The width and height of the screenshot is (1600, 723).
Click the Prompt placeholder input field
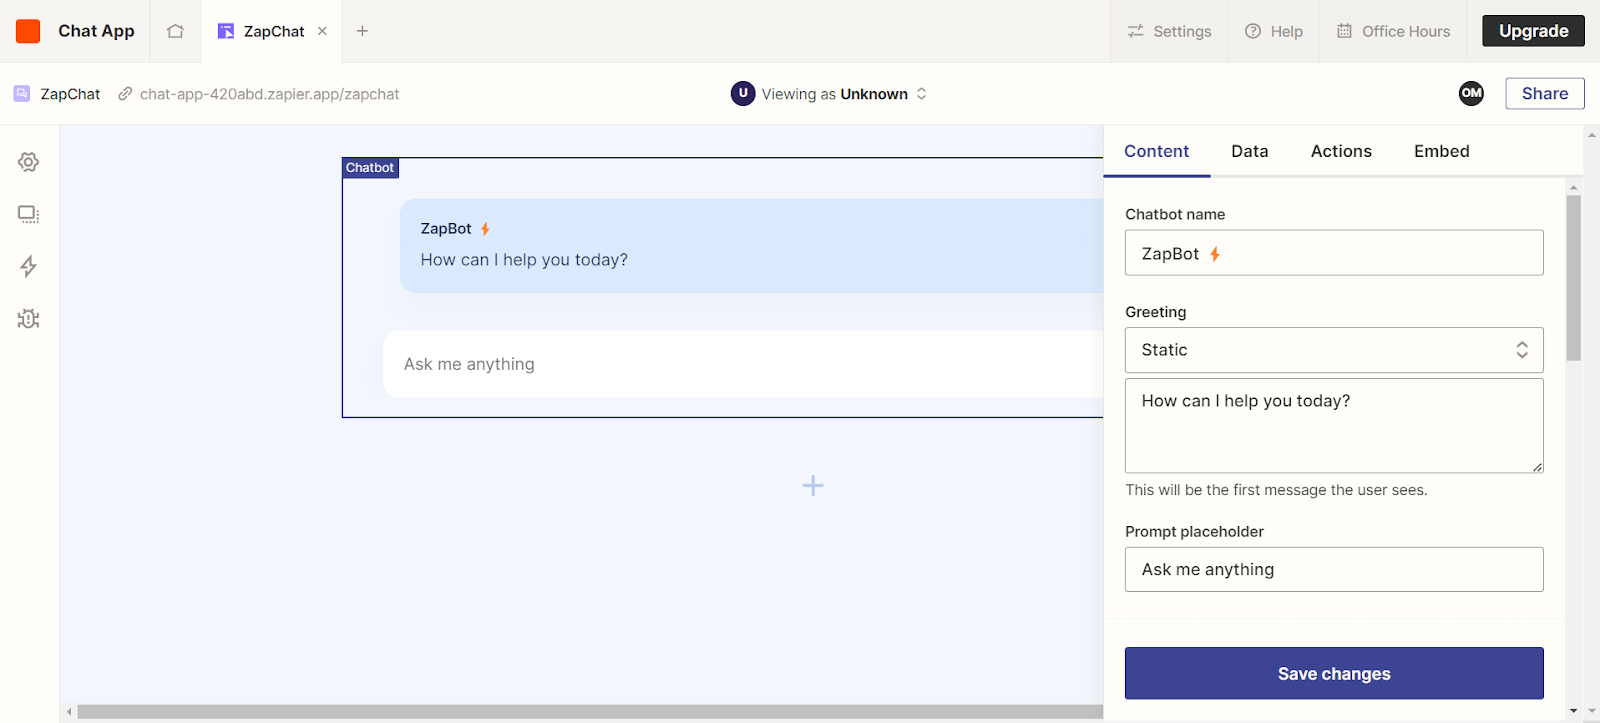coord(1334,569)
